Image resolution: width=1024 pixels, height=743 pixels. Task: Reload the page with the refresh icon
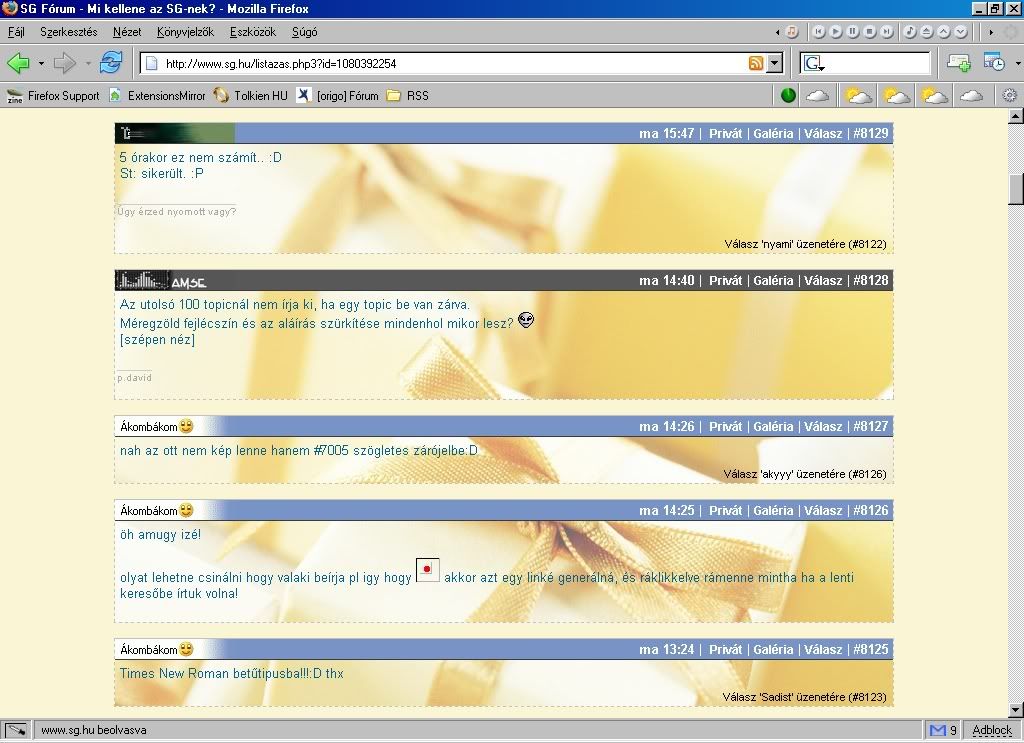111,63
